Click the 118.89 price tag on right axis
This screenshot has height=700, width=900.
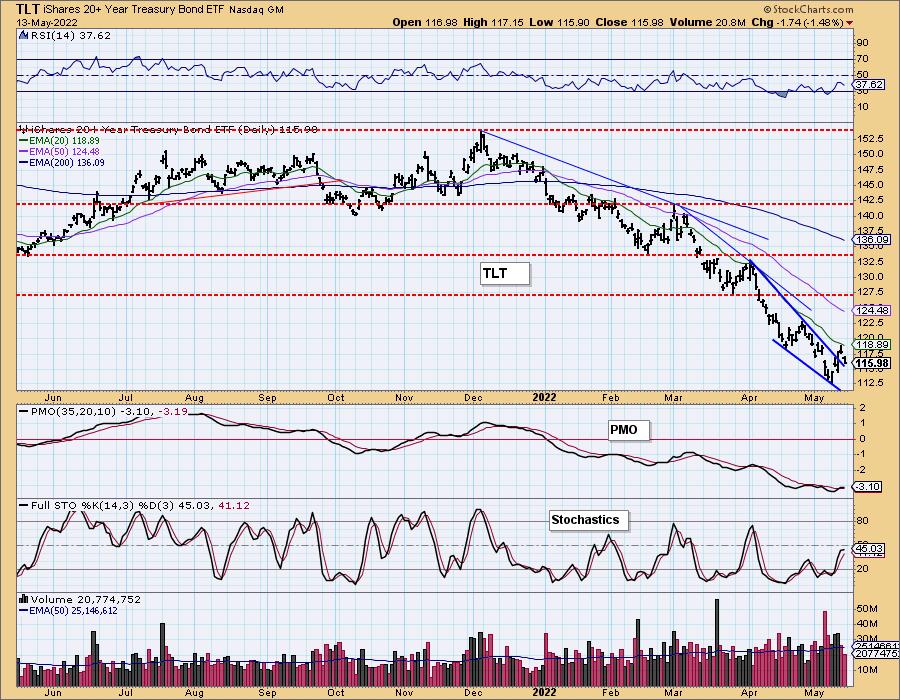(x=872, y=345)
